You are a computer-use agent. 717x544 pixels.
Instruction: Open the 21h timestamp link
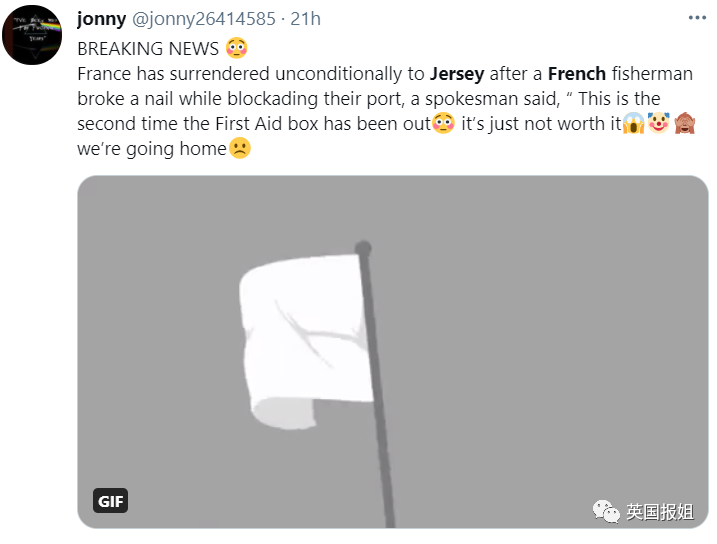coord(304,20)
